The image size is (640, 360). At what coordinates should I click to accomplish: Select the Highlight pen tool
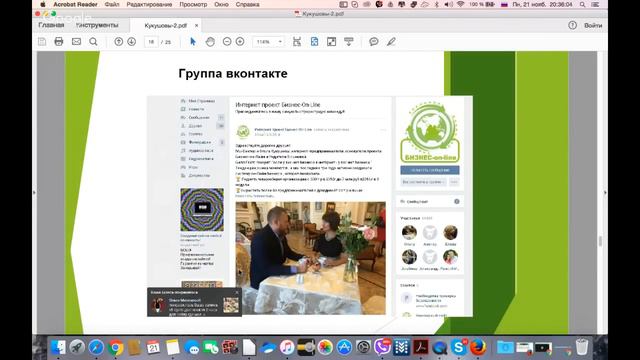click(x=391, y=42)
